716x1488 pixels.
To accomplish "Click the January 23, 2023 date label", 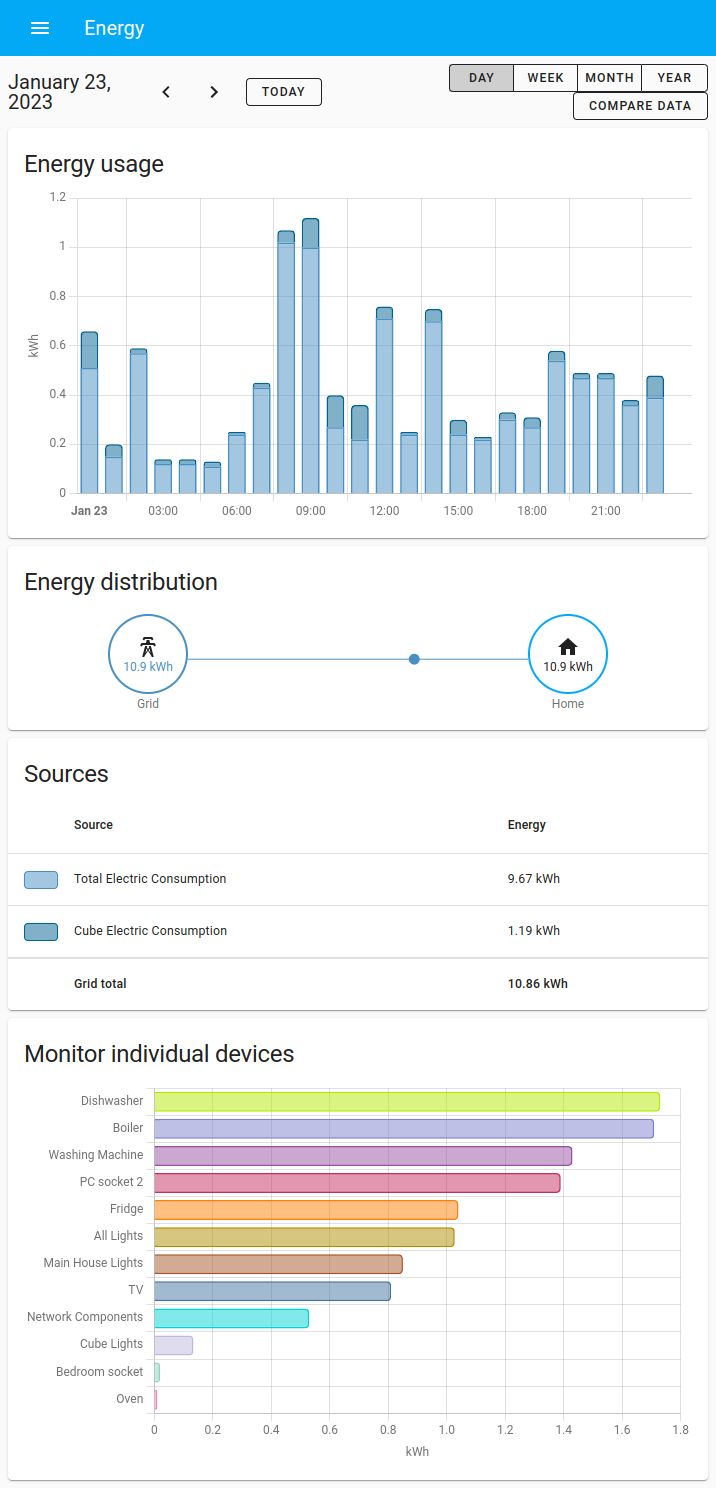I will [x=62, y=91].
